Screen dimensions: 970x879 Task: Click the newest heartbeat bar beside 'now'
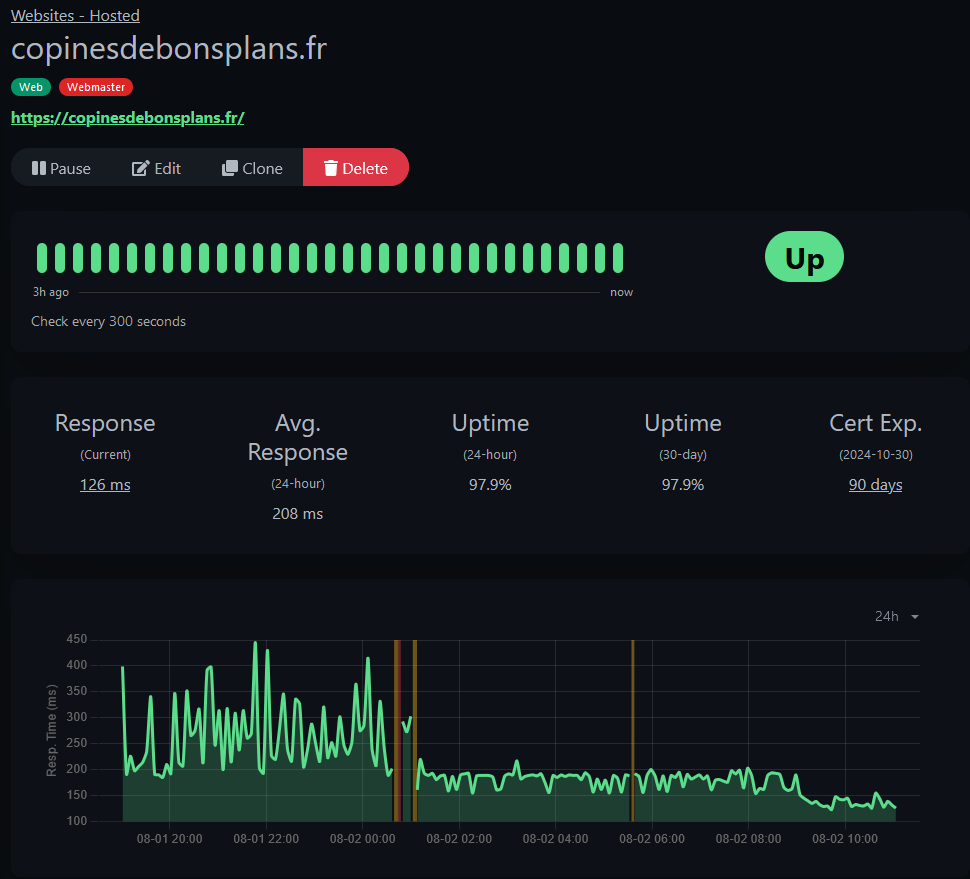pos(618,258)
